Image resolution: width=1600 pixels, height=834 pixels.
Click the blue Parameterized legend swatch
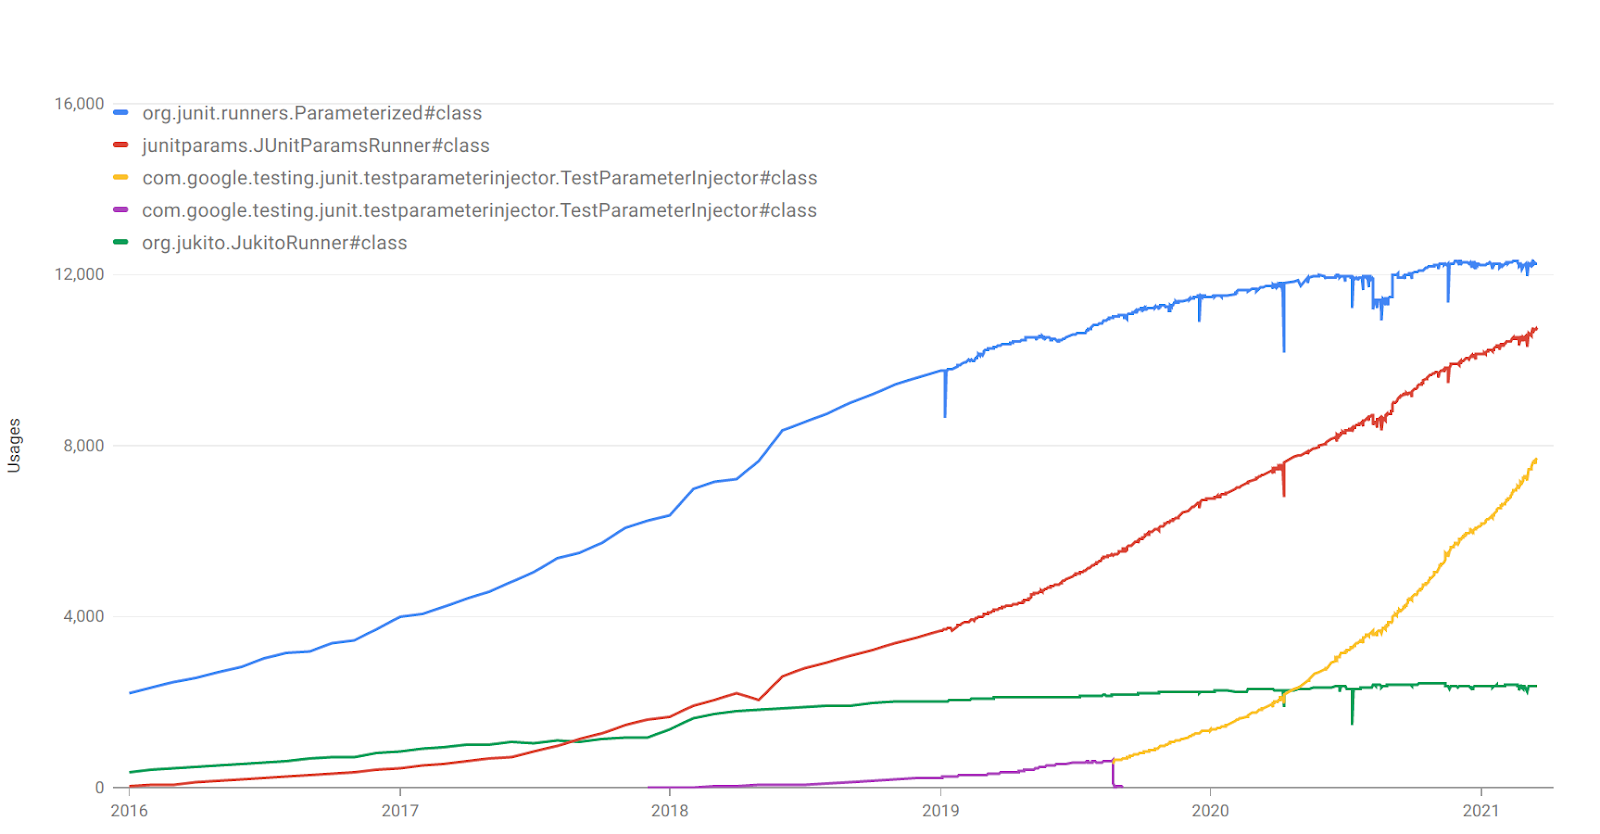121,113
